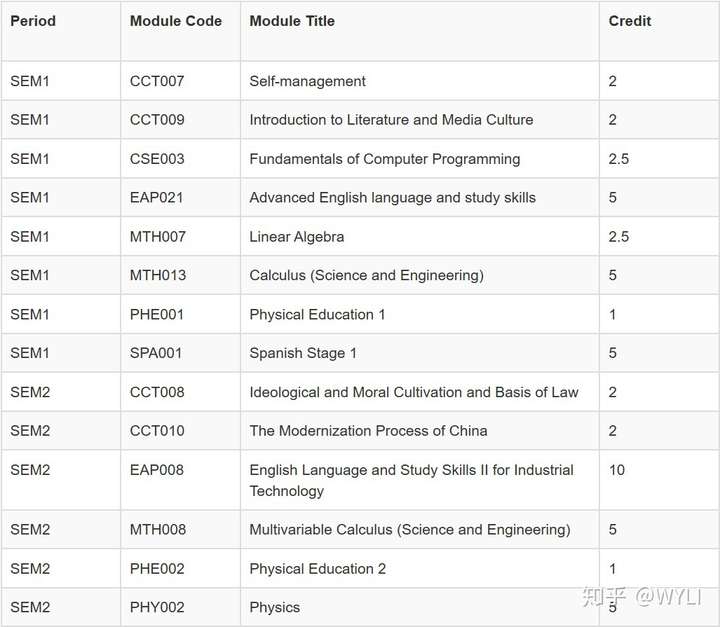Select the Physical Education 1 cell
This screenshot has width=720, height=627.
(x=317, y=314)
